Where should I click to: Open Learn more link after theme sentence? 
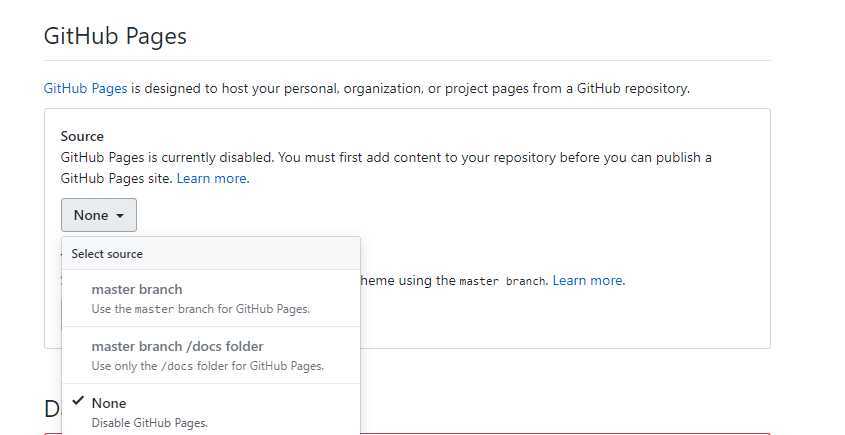pyautogui.click(x=588, y=280)
